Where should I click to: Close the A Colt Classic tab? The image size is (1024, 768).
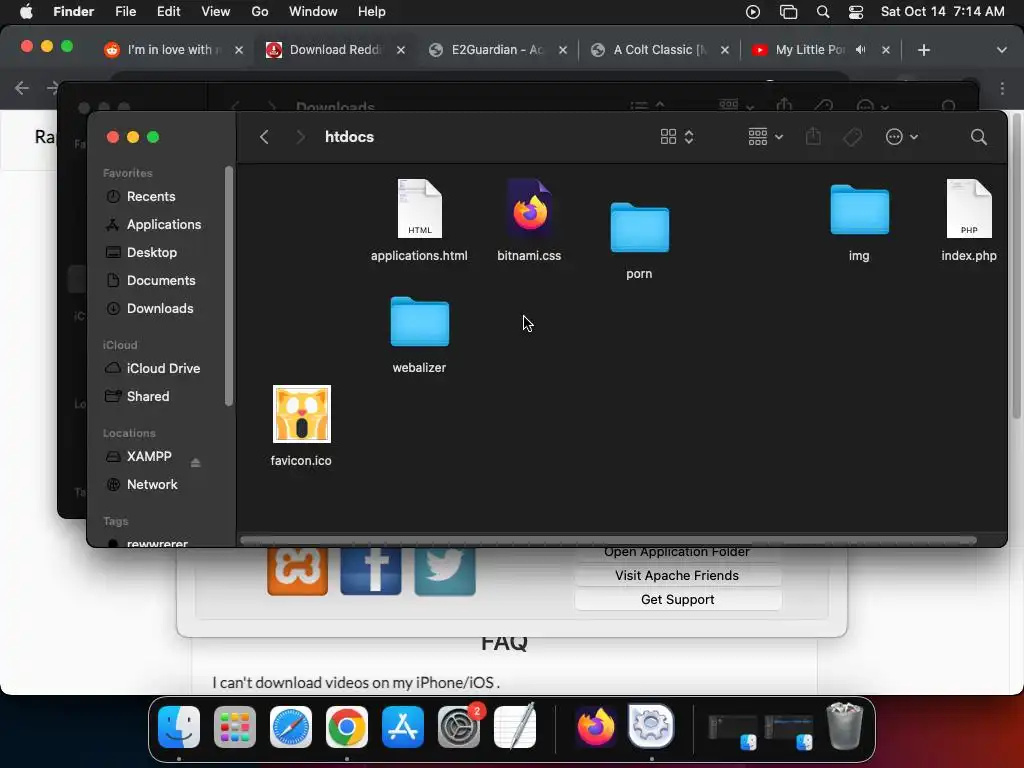tap(725, 50)
